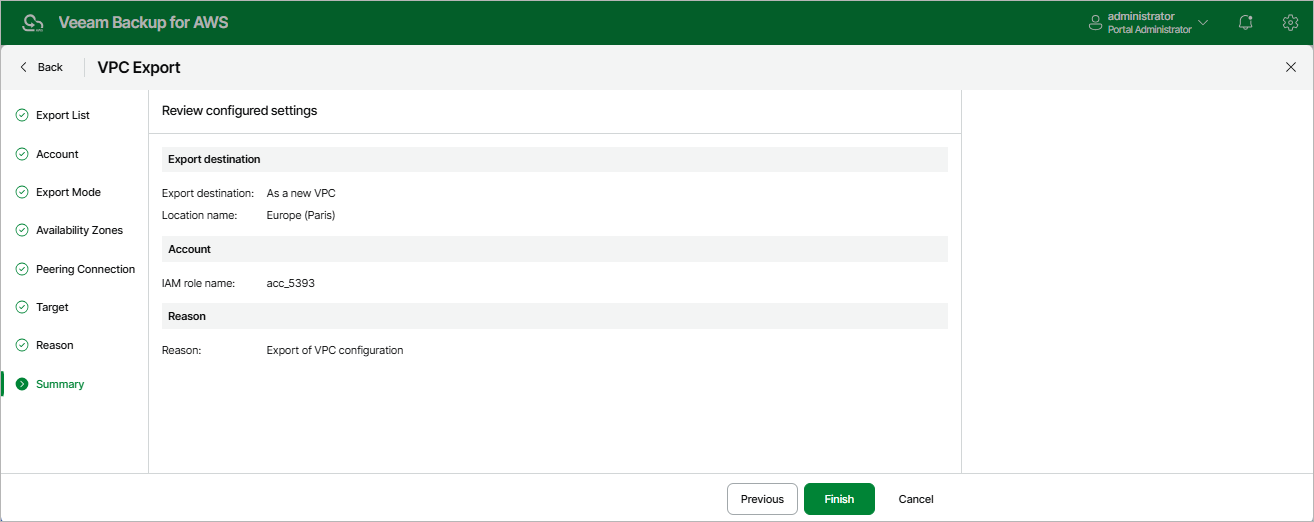This screenshot has width=1314, height=522.
Task: Open the settings gear menu
Action: pos(1290,22)
